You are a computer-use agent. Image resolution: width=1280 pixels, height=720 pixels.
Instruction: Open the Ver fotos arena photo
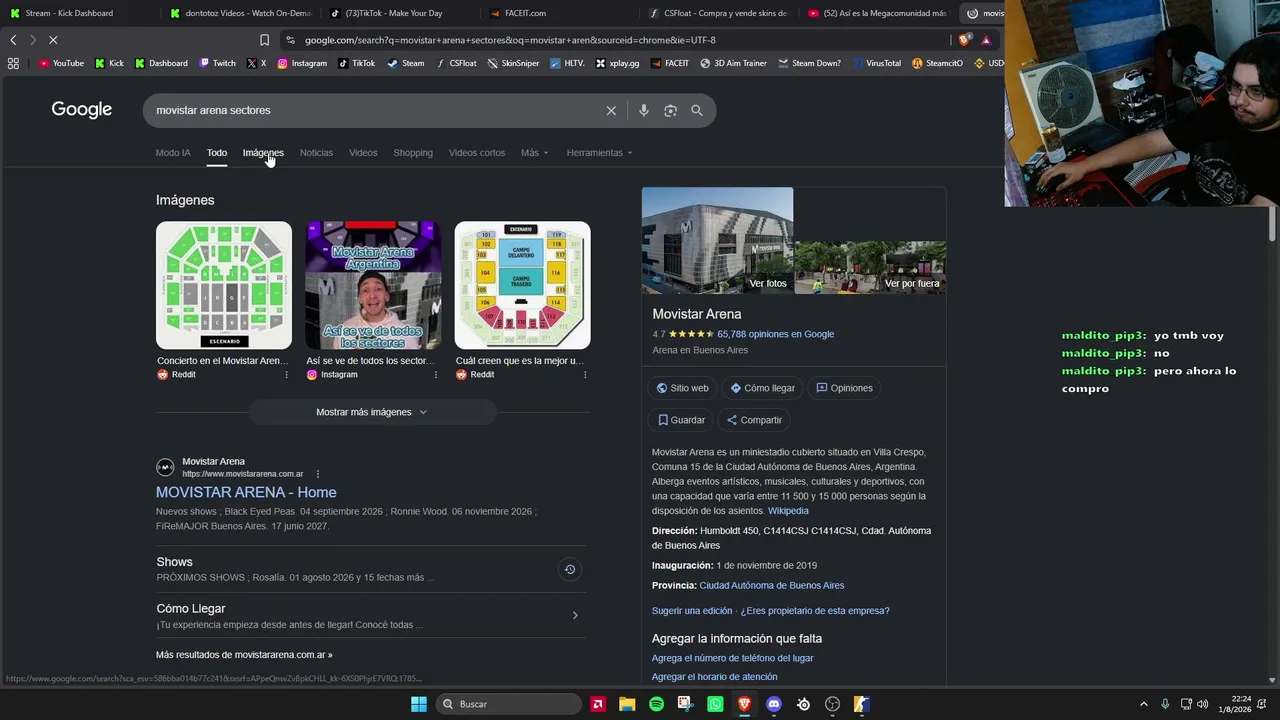pyautogui.click(x=717, y=241)
